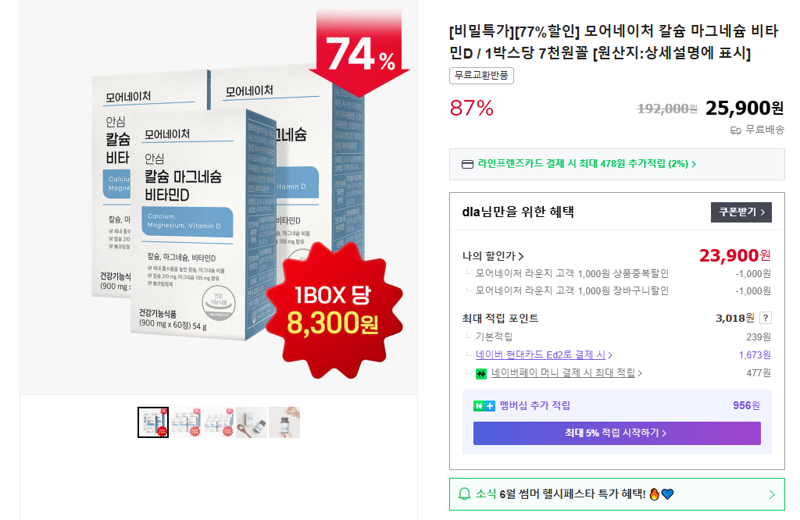
Task: Click the question mark help icon beside 3,018원
Action: [765, 318]
